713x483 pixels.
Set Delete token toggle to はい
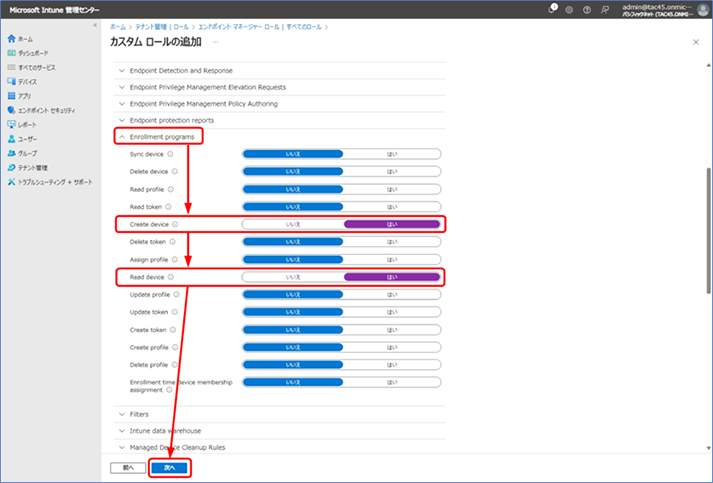click(x=392, y=242)
